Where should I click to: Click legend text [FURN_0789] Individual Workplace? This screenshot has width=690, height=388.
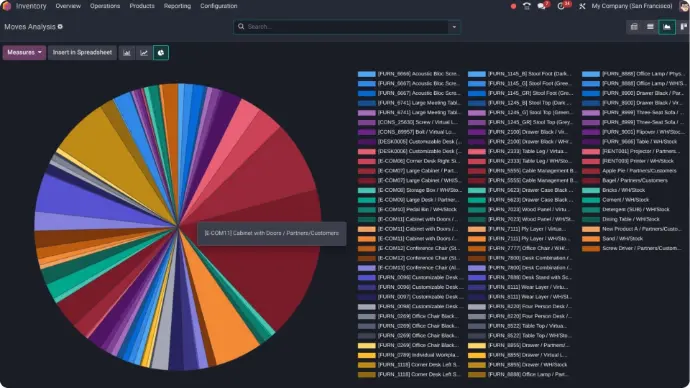coord(418,355)
